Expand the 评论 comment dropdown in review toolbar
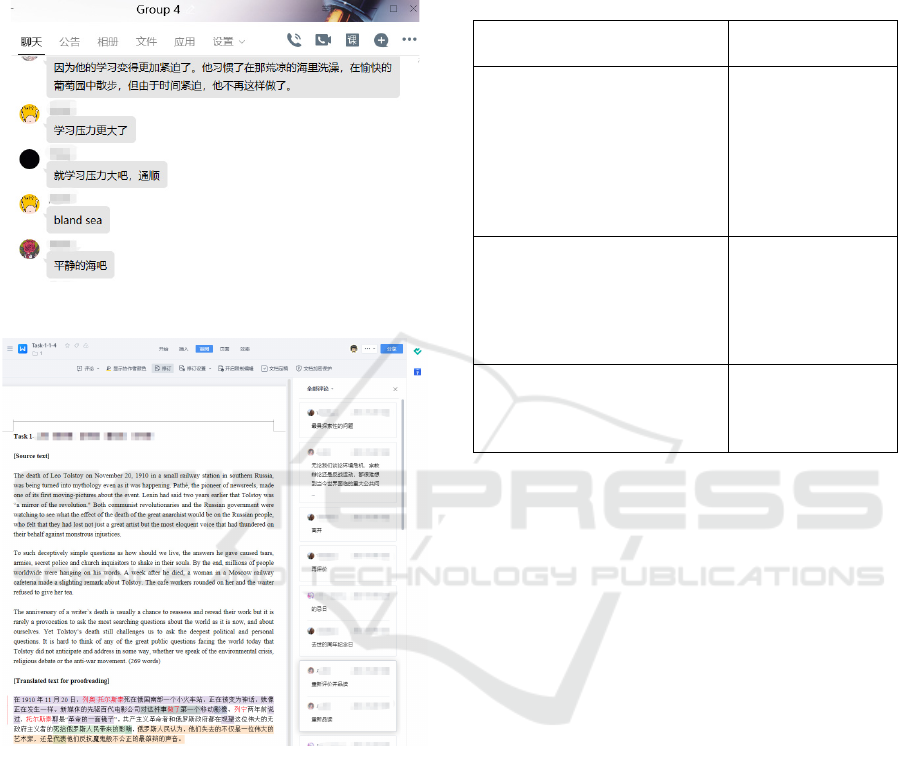 point(88,368)
